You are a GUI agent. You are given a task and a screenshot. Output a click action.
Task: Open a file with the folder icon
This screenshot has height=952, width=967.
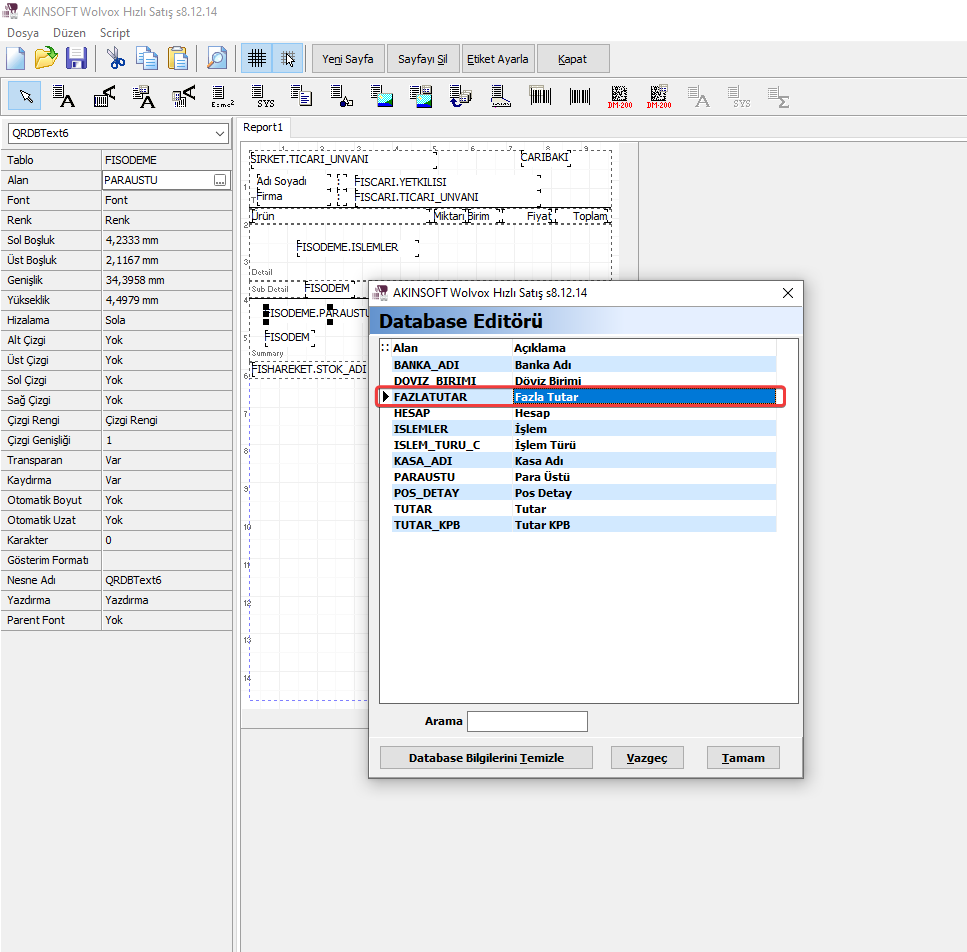[x=46, y=59]
